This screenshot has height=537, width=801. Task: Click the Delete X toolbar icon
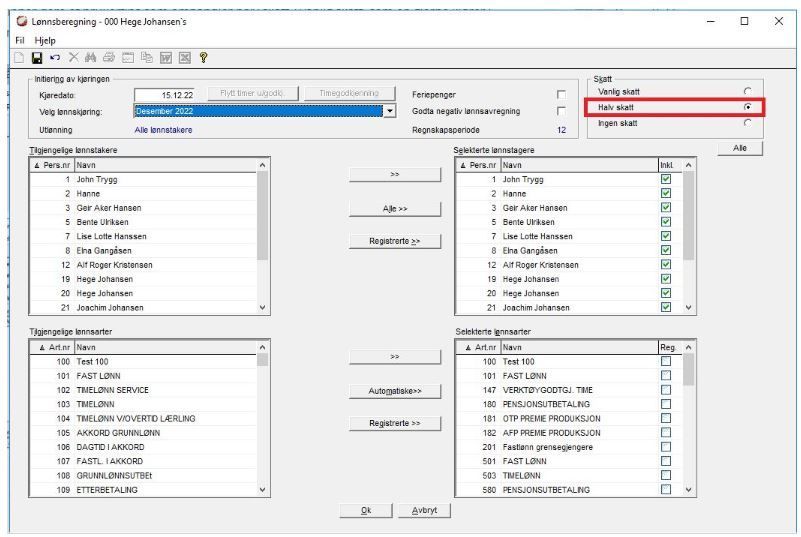click(x=74, y=57)
